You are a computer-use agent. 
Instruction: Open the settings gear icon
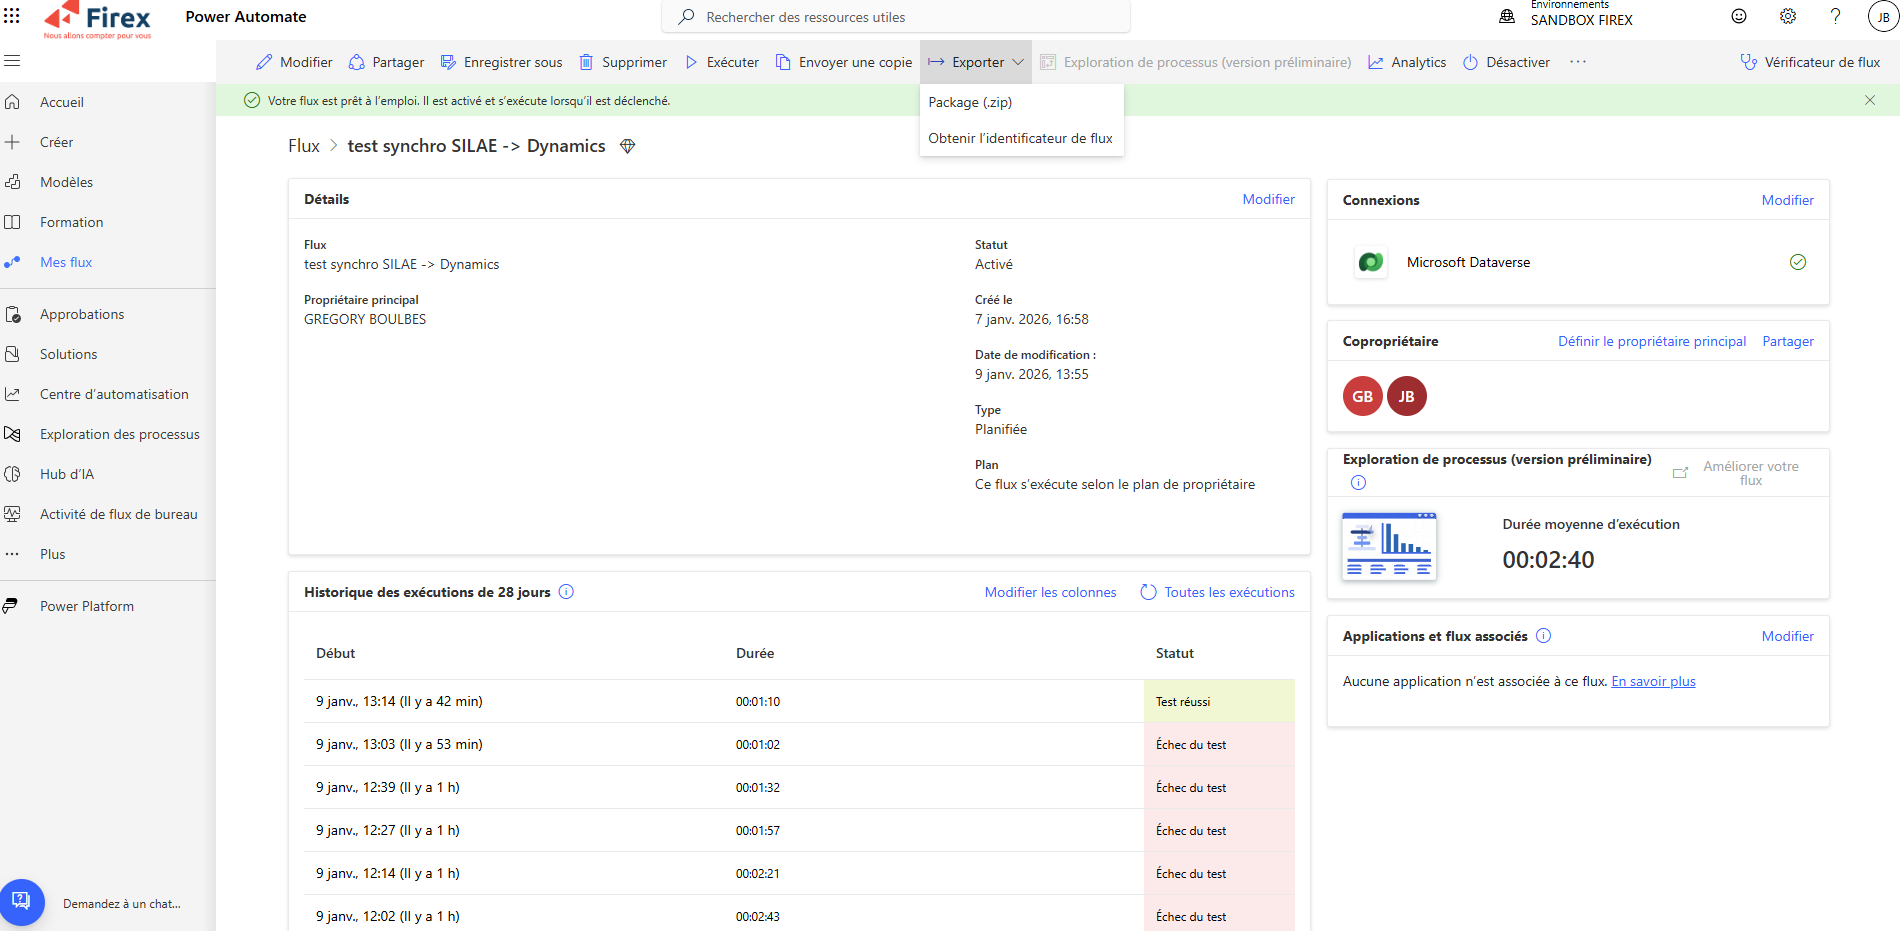click(x=1788, y=16)
